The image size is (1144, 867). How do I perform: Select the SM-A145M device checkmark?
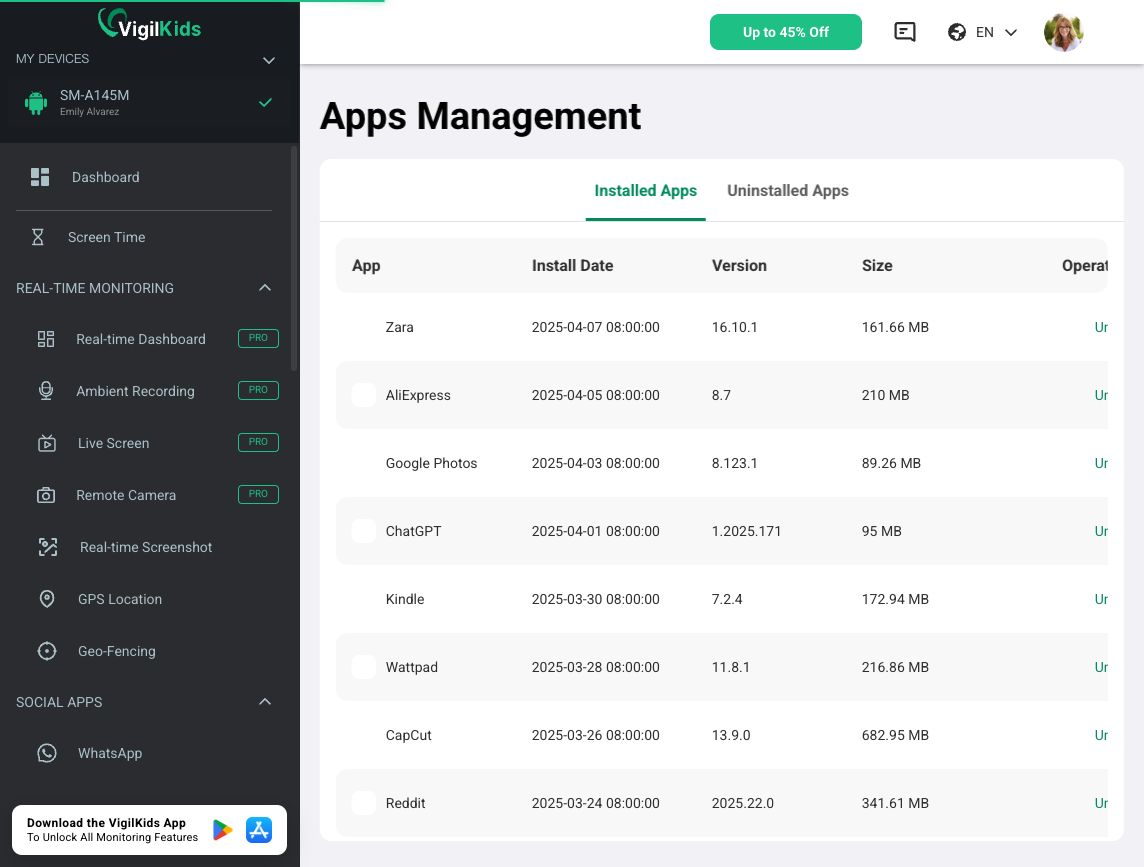pos(266,102)
